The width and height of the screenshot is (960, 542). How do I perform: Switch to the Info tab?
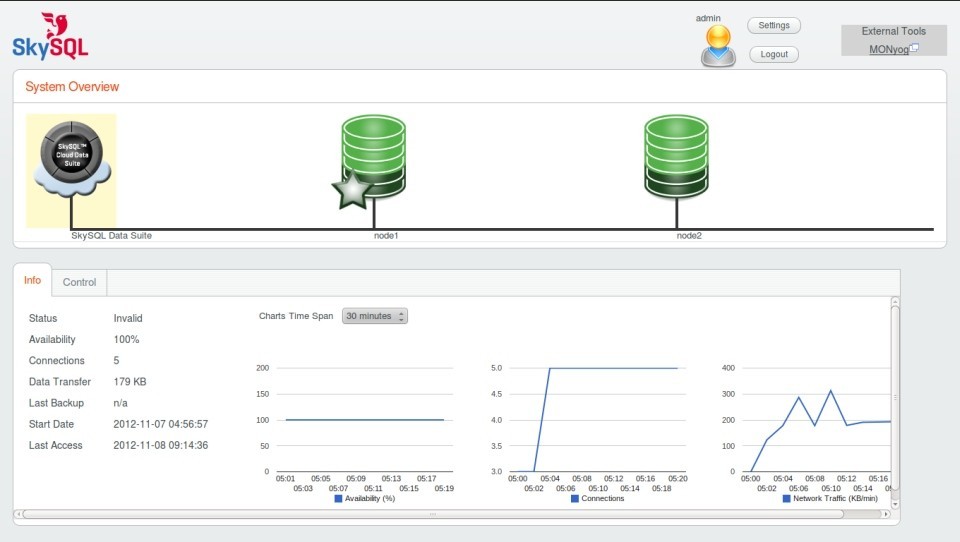pos(32,280)
